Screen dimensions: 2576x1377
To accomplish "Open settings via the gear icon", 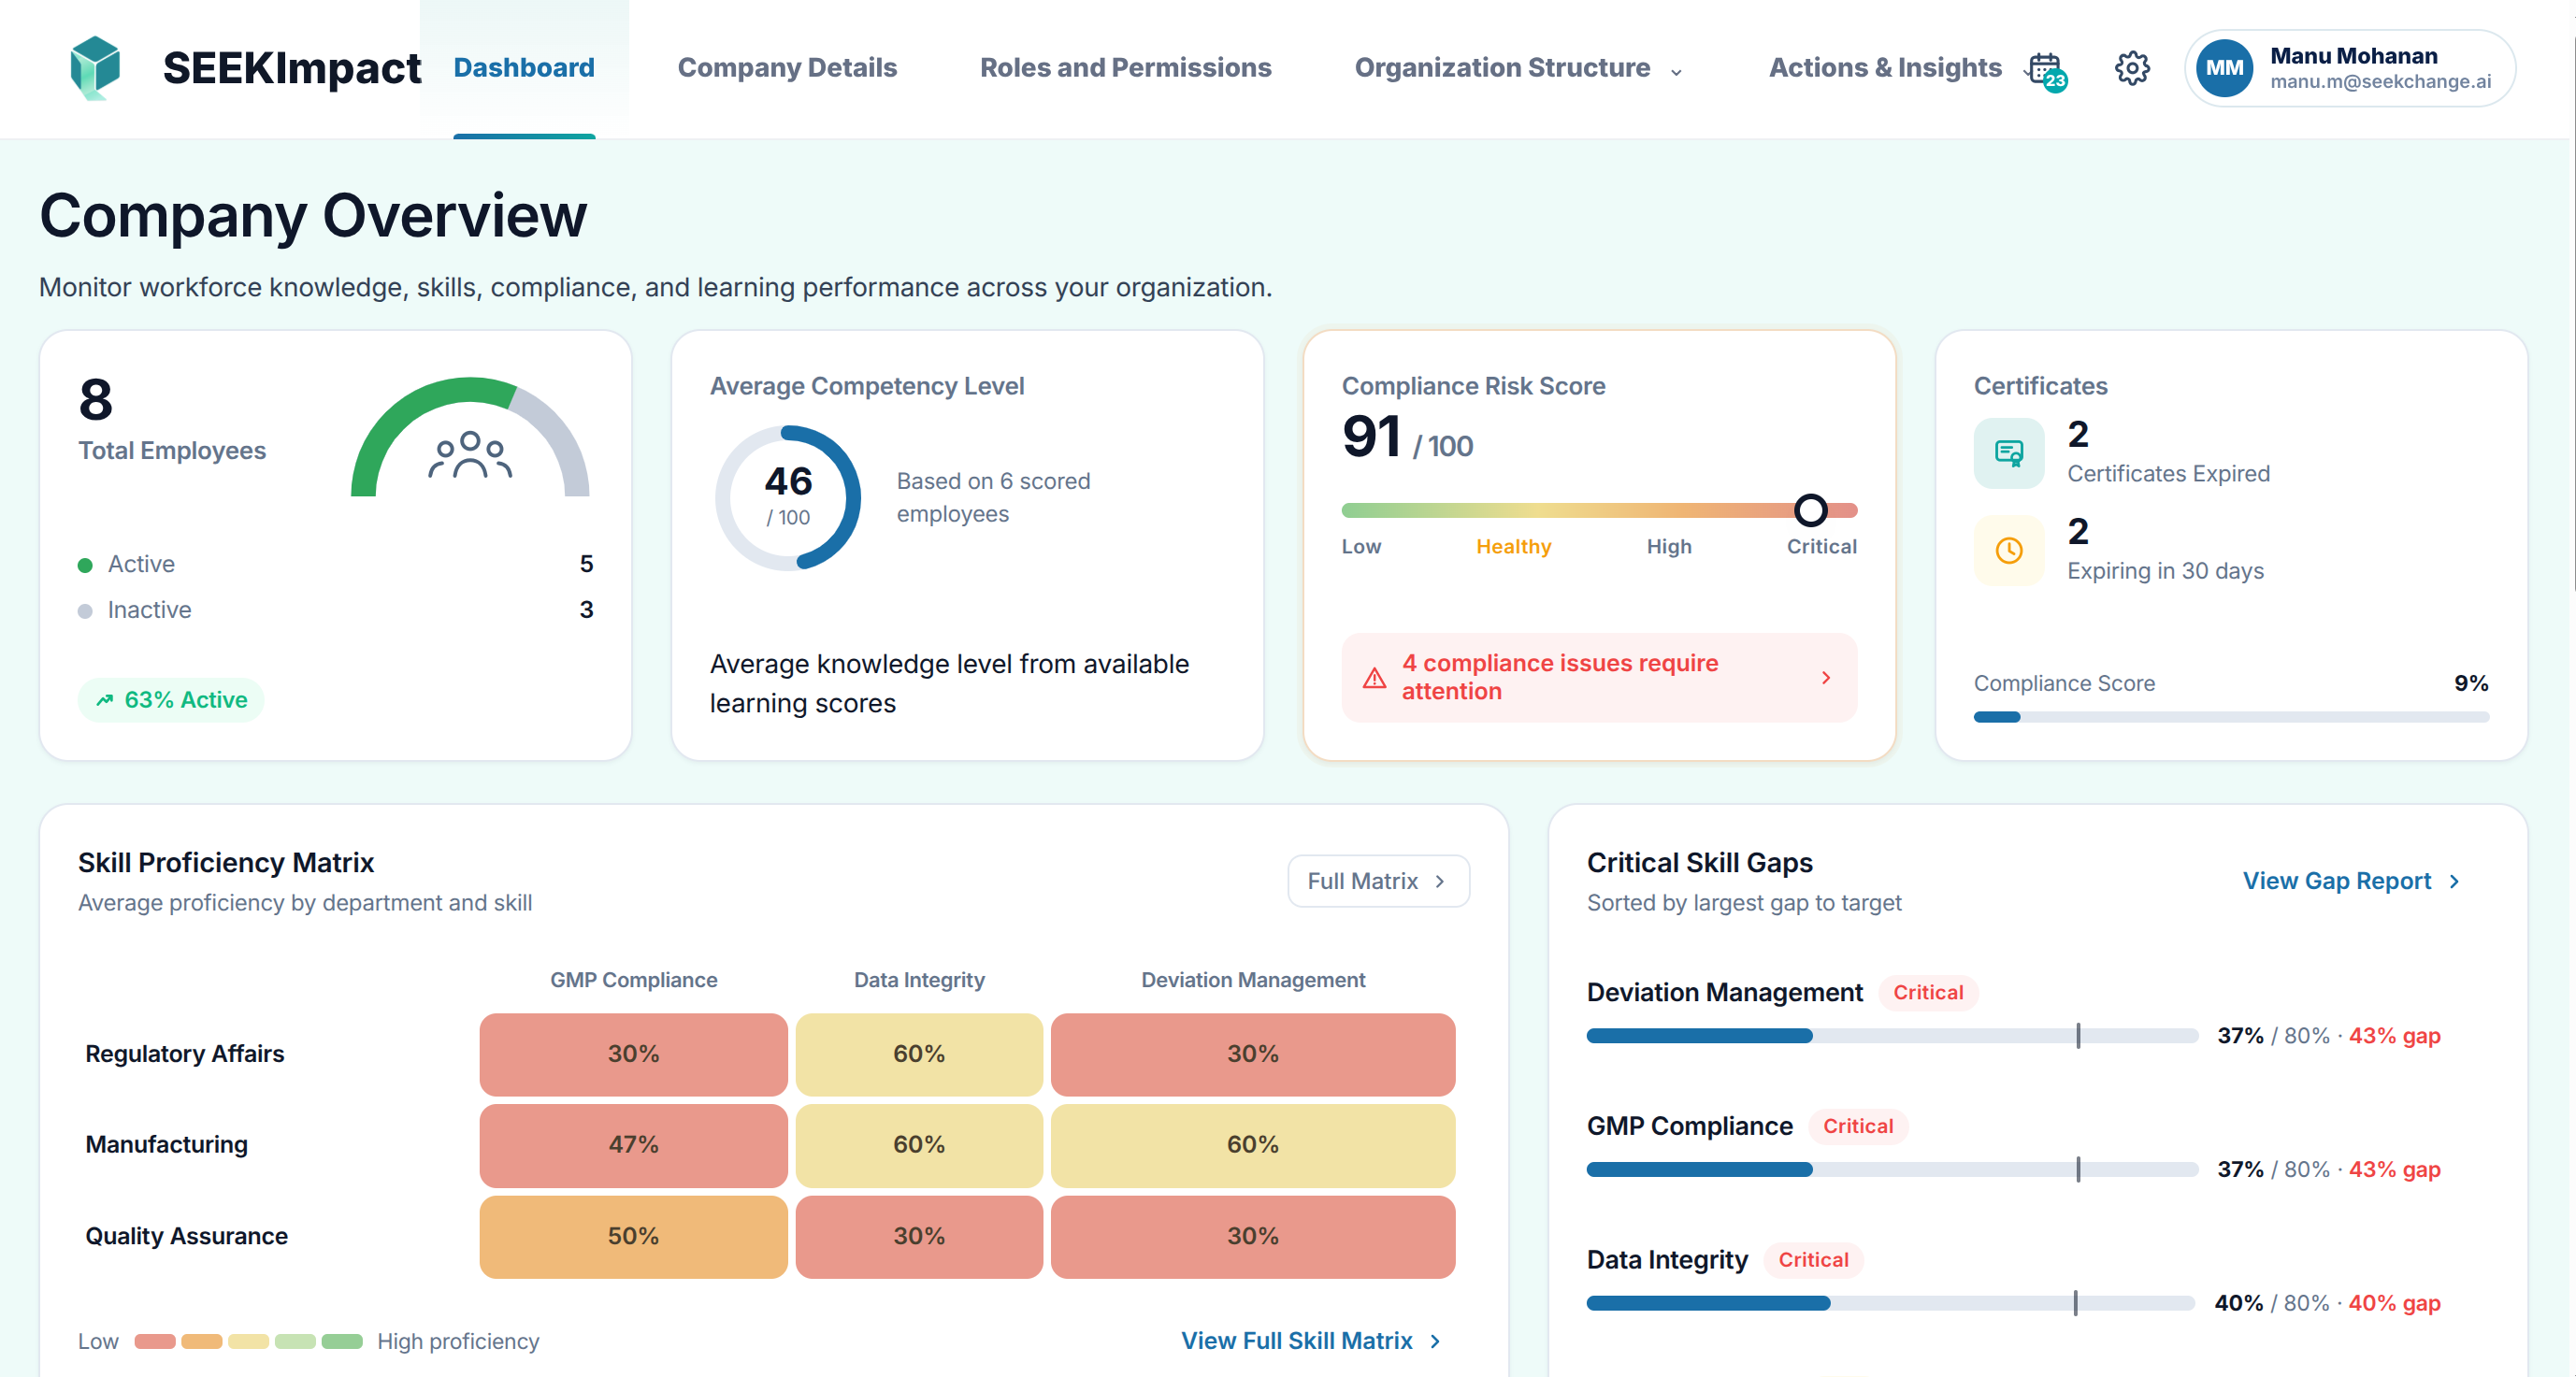I will click(x=2132, y=68).
